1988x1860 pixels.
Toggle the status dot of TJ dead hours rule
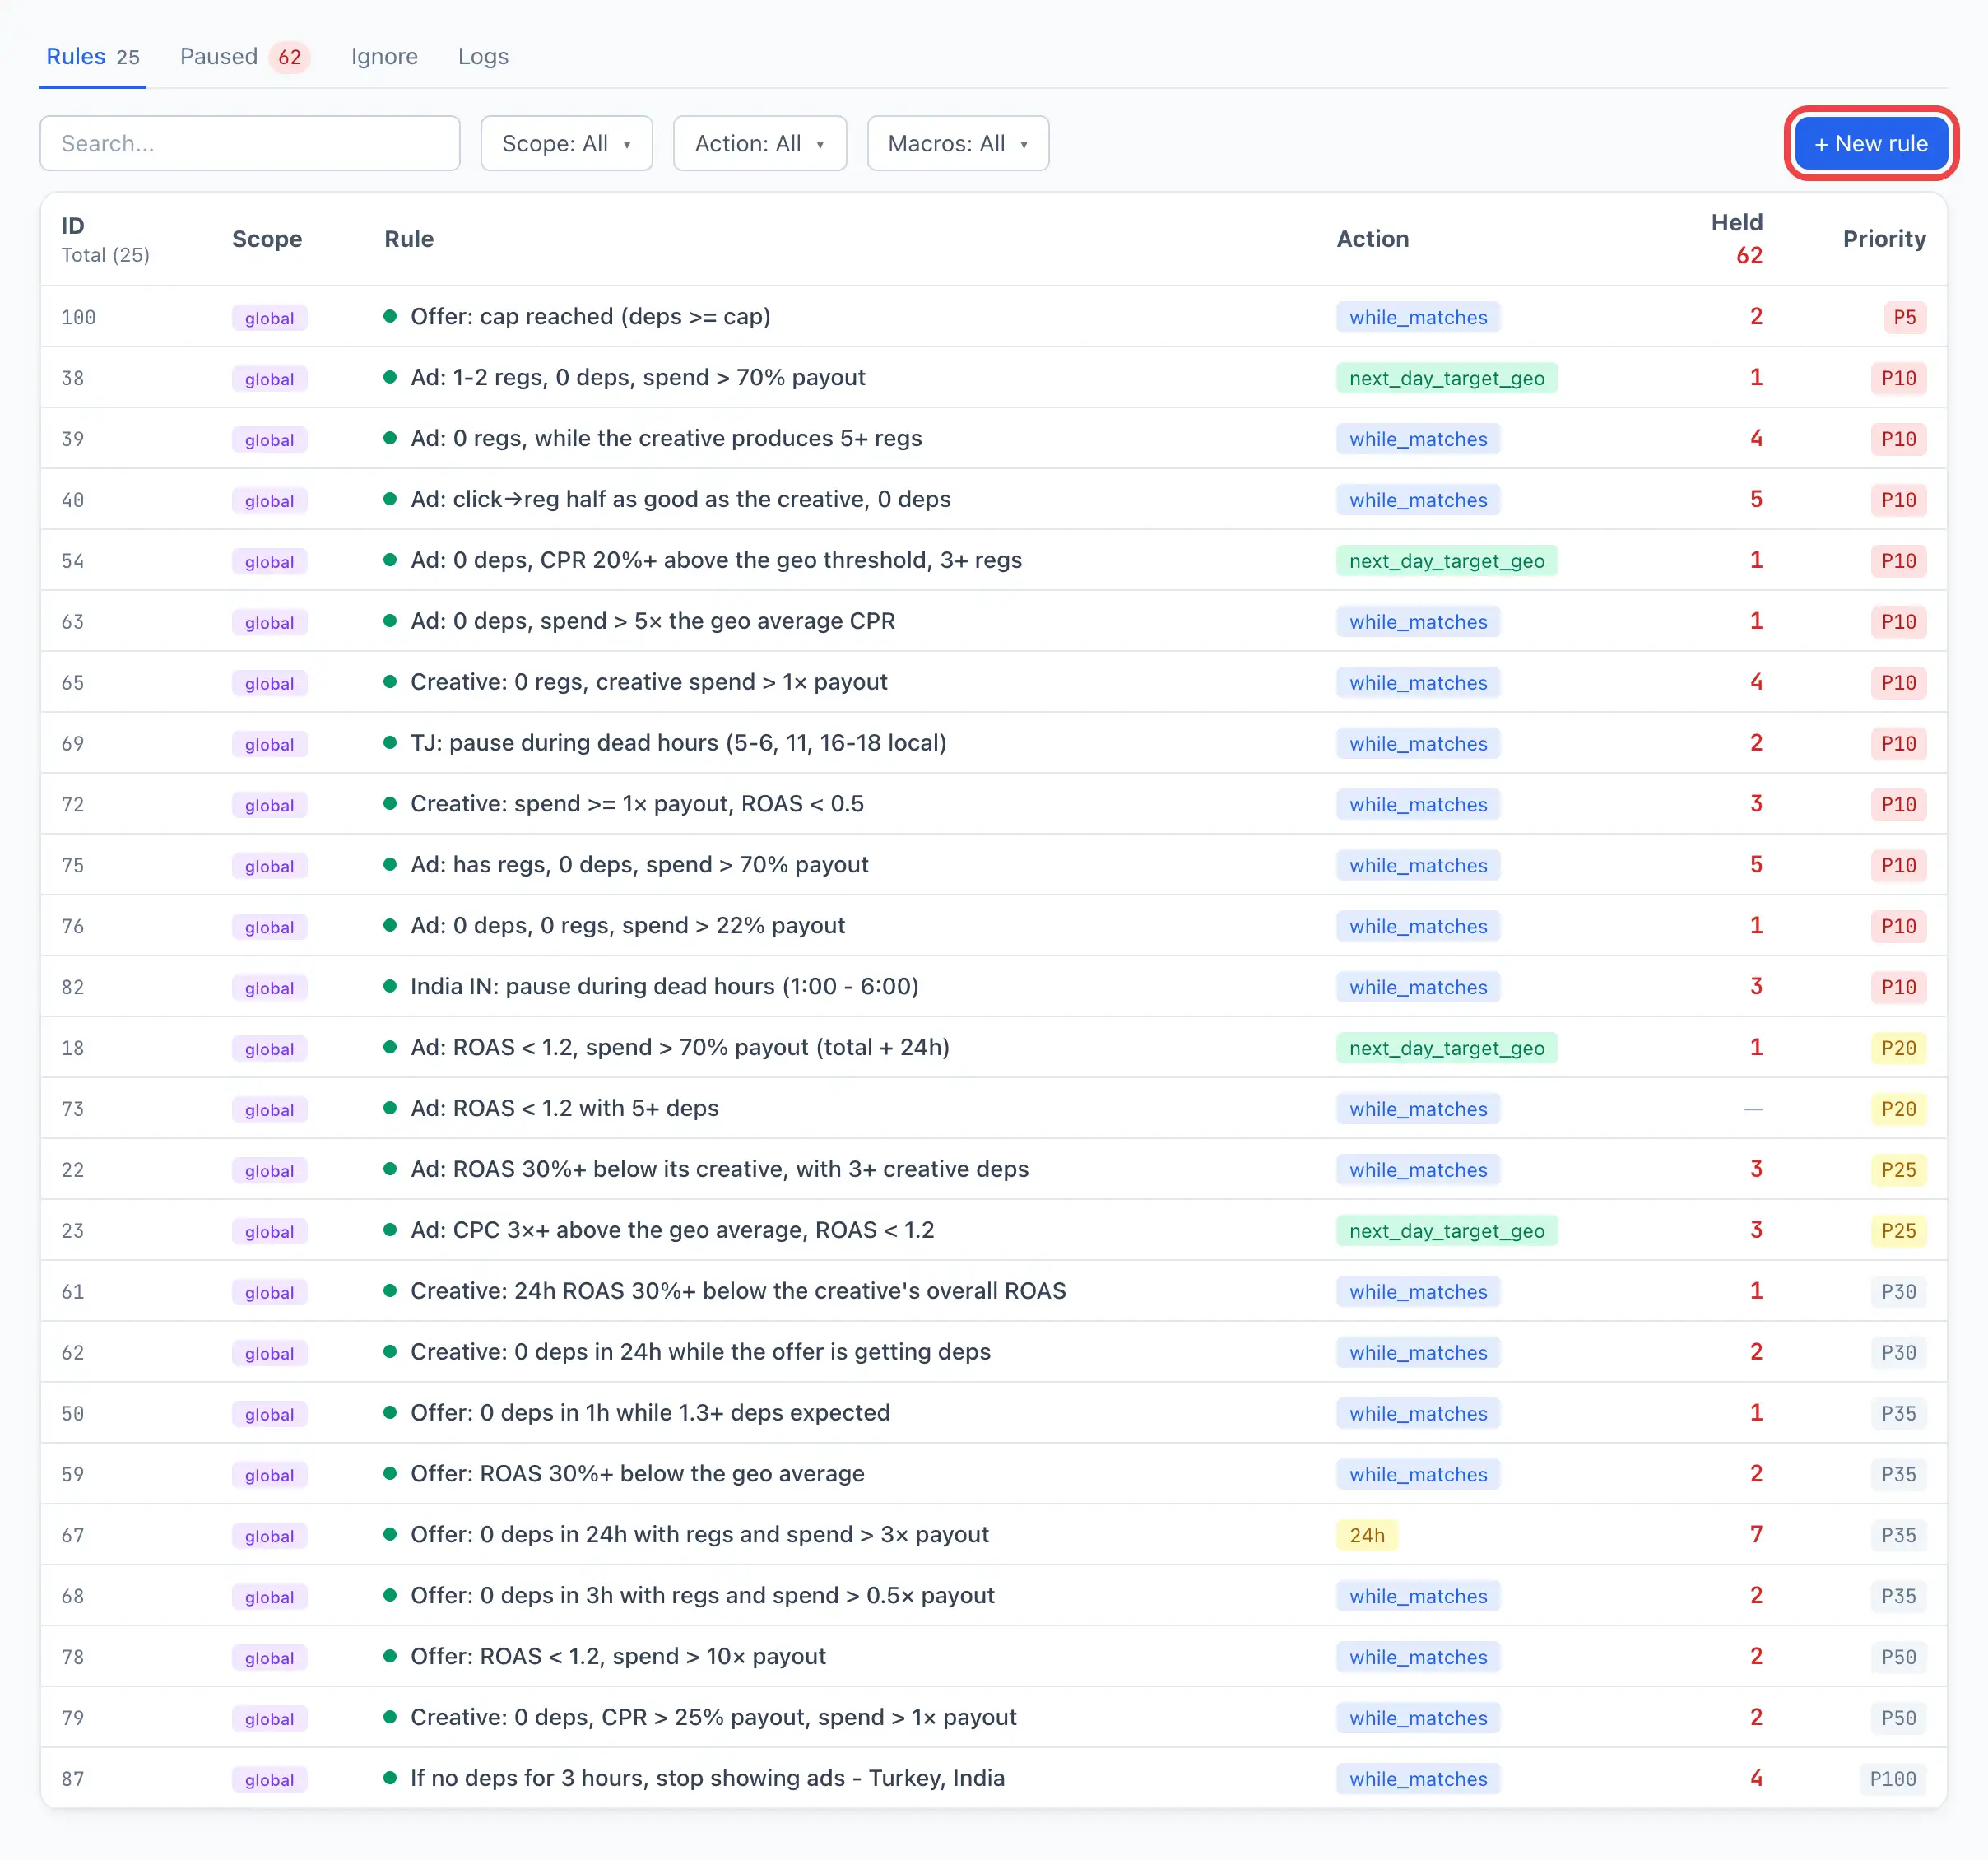(390, 743)
